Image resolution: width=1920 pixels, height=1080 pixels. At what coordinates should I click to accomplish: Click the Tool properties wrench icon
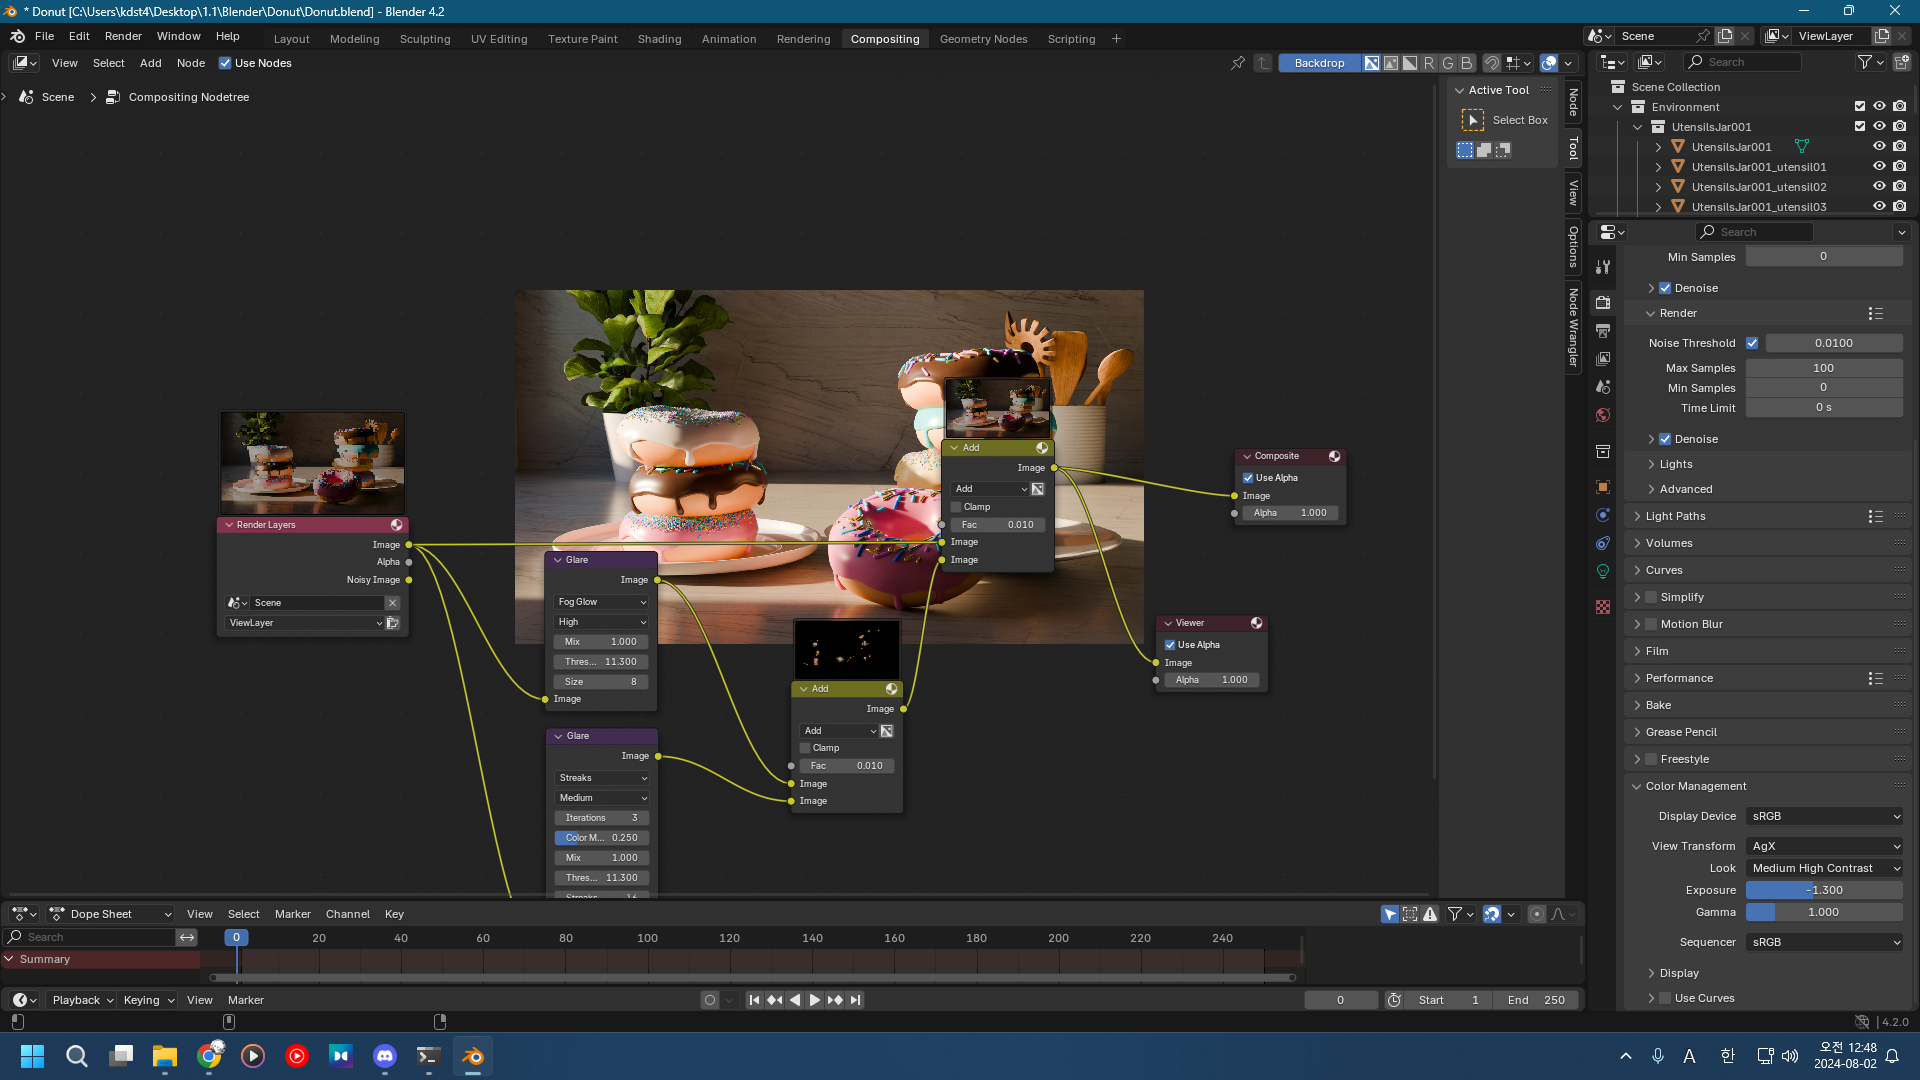pyautogui.click(x=1603, y=267)
